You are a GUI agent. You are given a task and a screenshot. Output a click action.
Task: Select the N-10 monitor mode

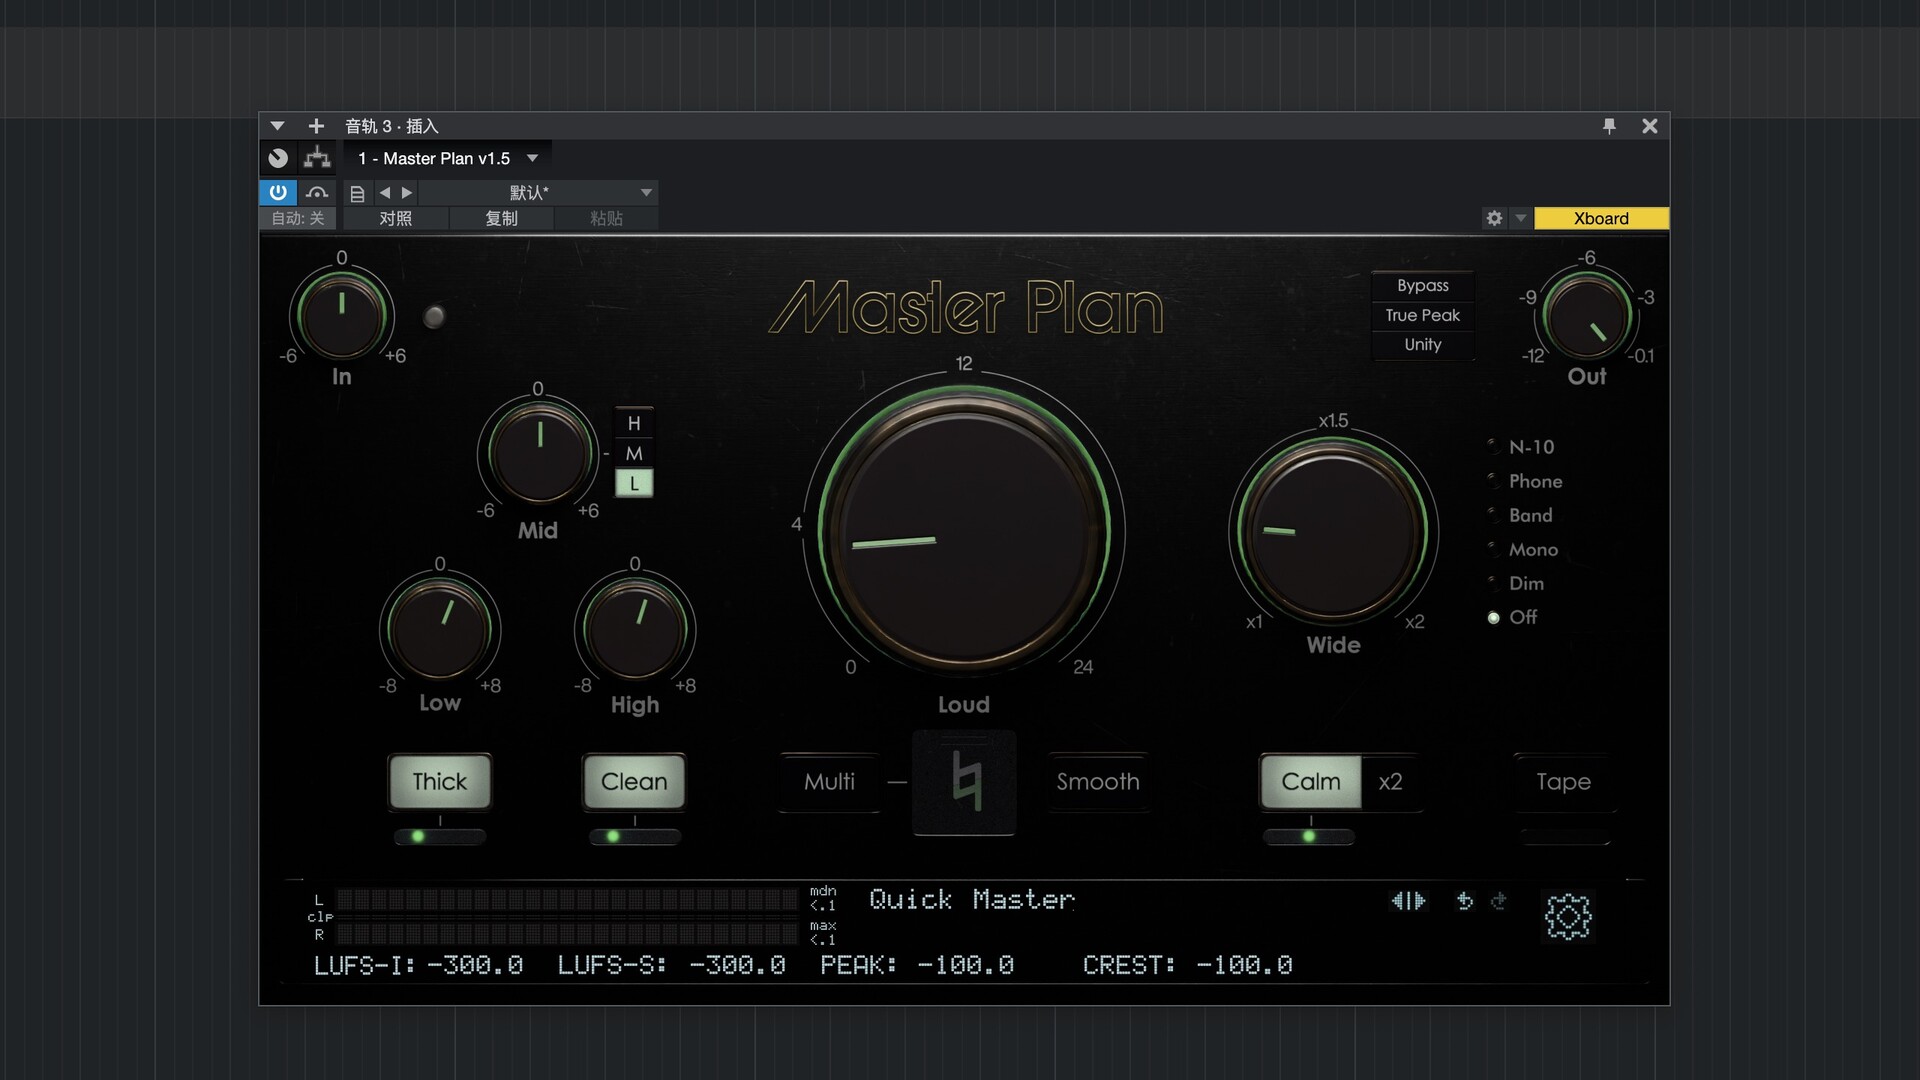click(x=1521, y=447)
